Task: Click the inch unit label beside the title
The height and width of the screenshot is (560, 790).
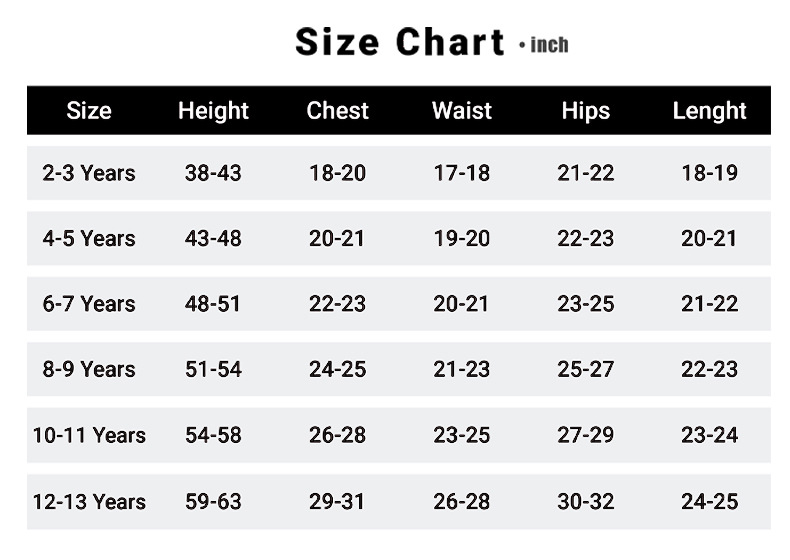Action: click(x=548, y=45)
